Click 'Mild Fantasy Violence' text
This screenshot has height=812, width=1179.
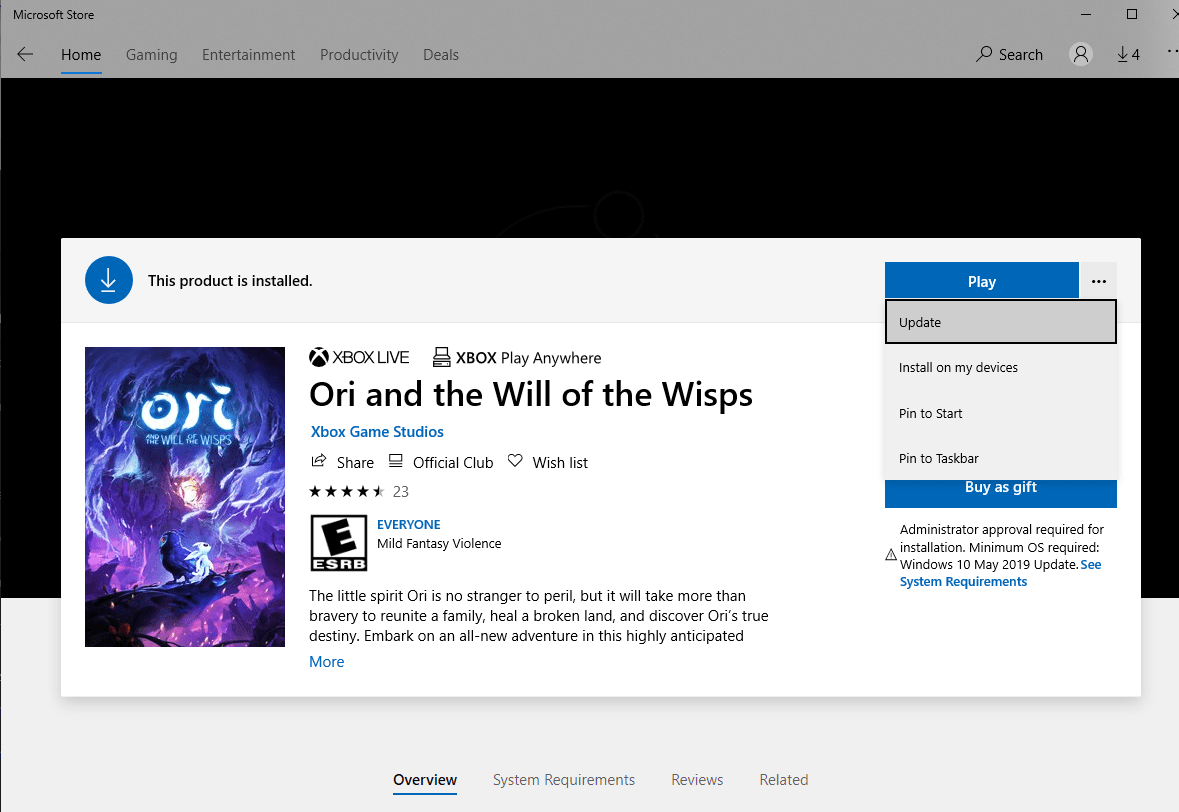click(439, 543)
